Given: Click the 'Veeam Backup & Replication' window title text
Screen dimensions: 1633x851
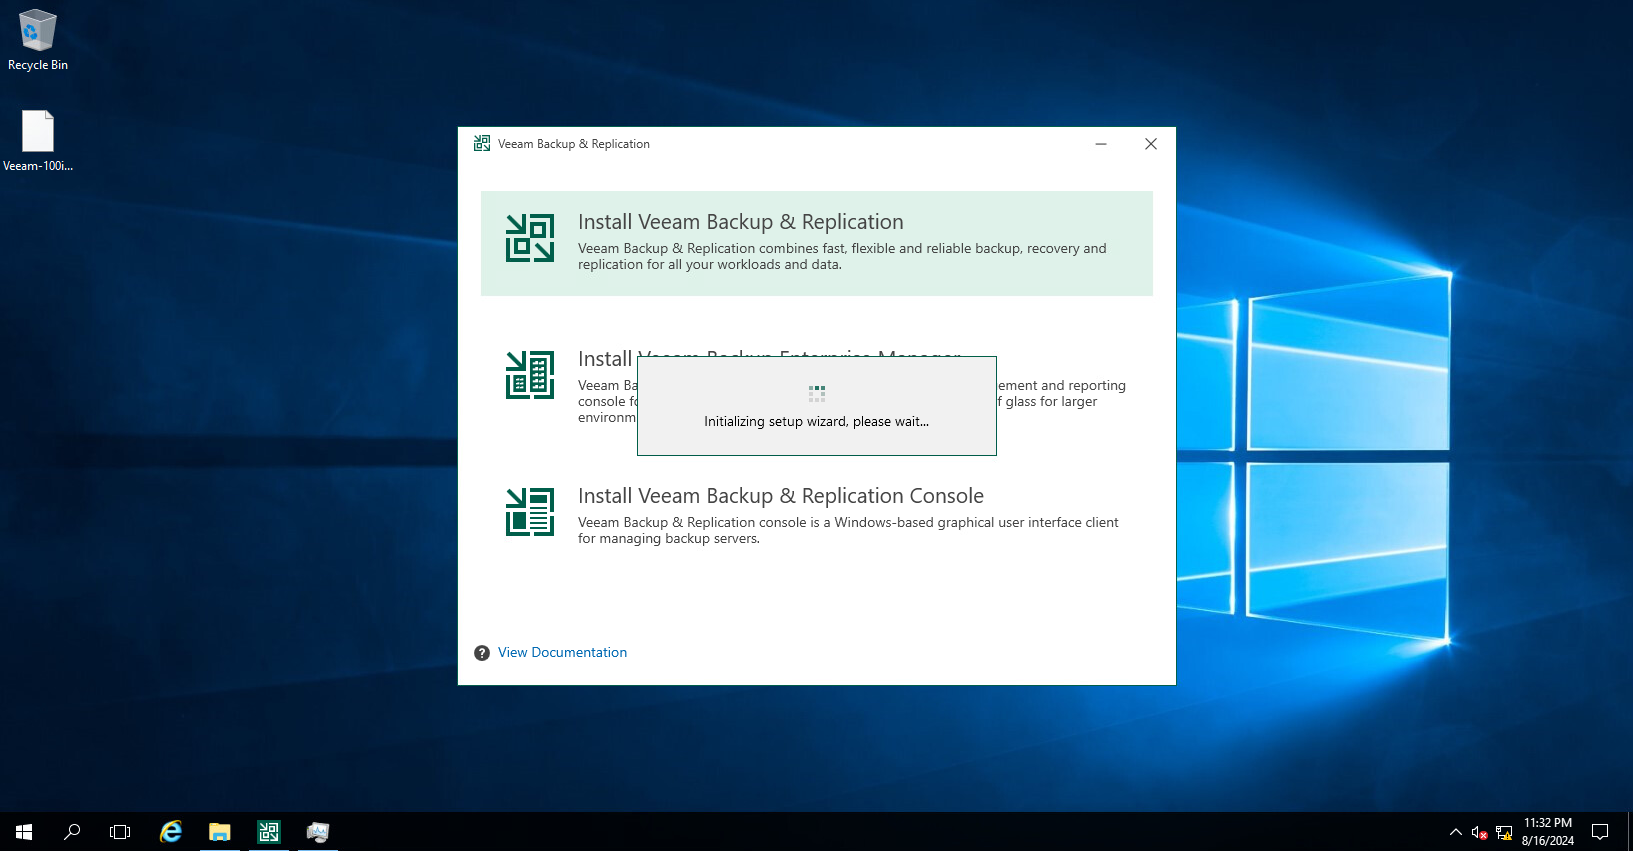Looking at the screenshot, I should pos(574,144).
